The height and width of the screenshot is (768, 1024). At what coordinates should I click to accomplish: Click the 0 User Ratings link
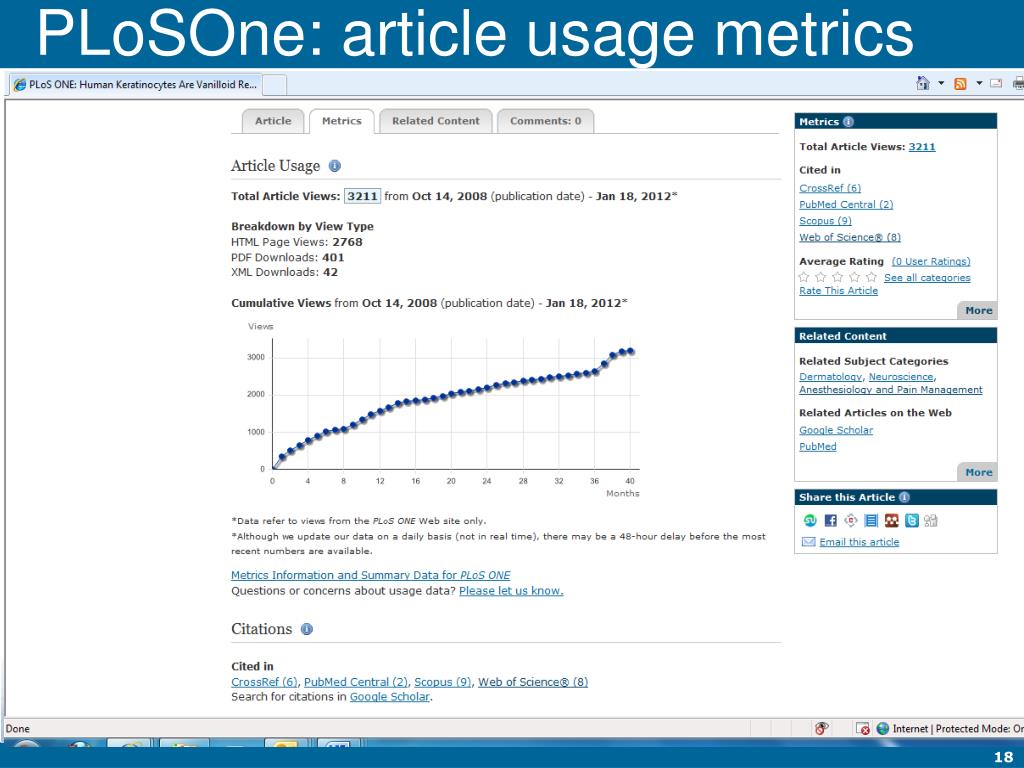[931, 261]
